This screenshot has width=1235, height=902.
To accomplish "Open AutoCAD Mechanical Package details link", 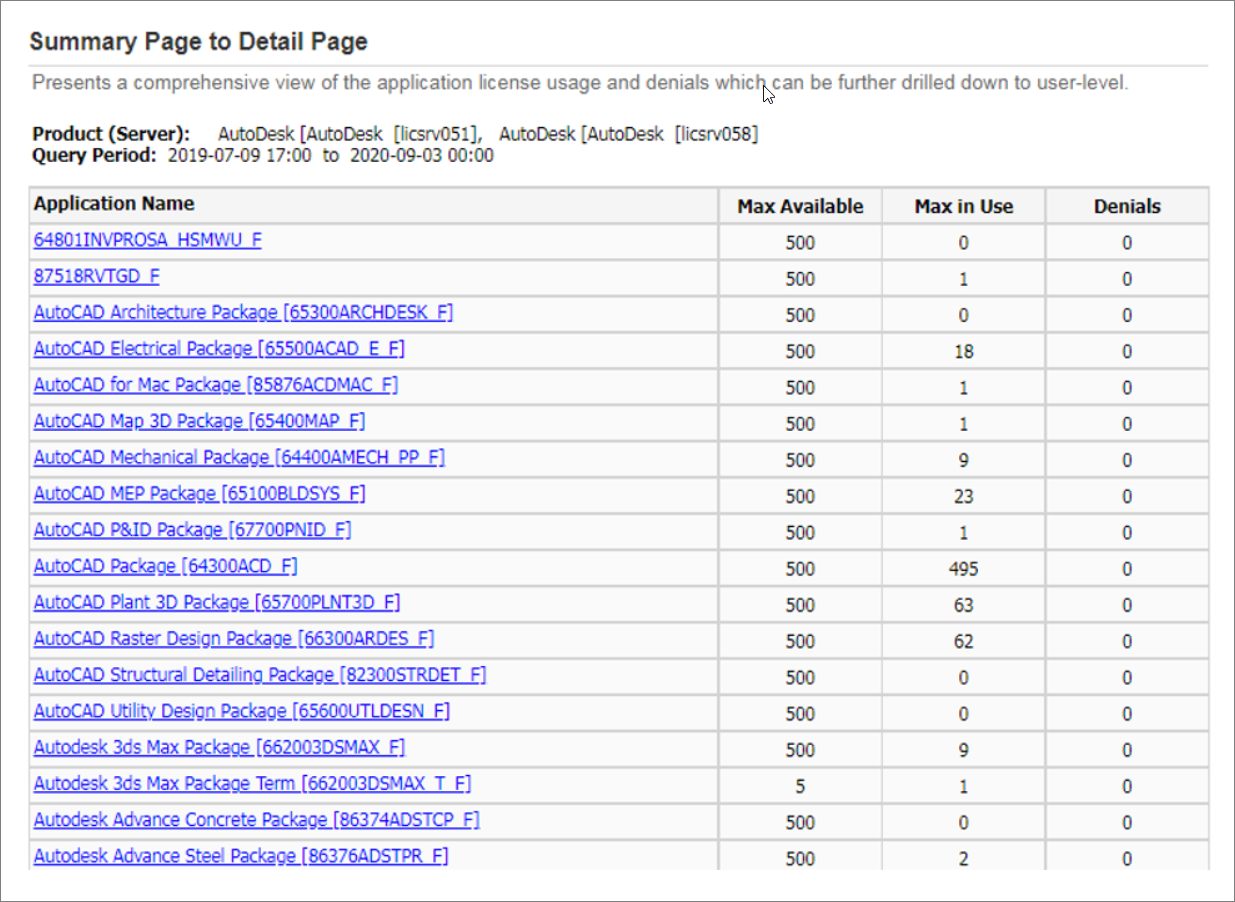I will (x=239, y=457).
